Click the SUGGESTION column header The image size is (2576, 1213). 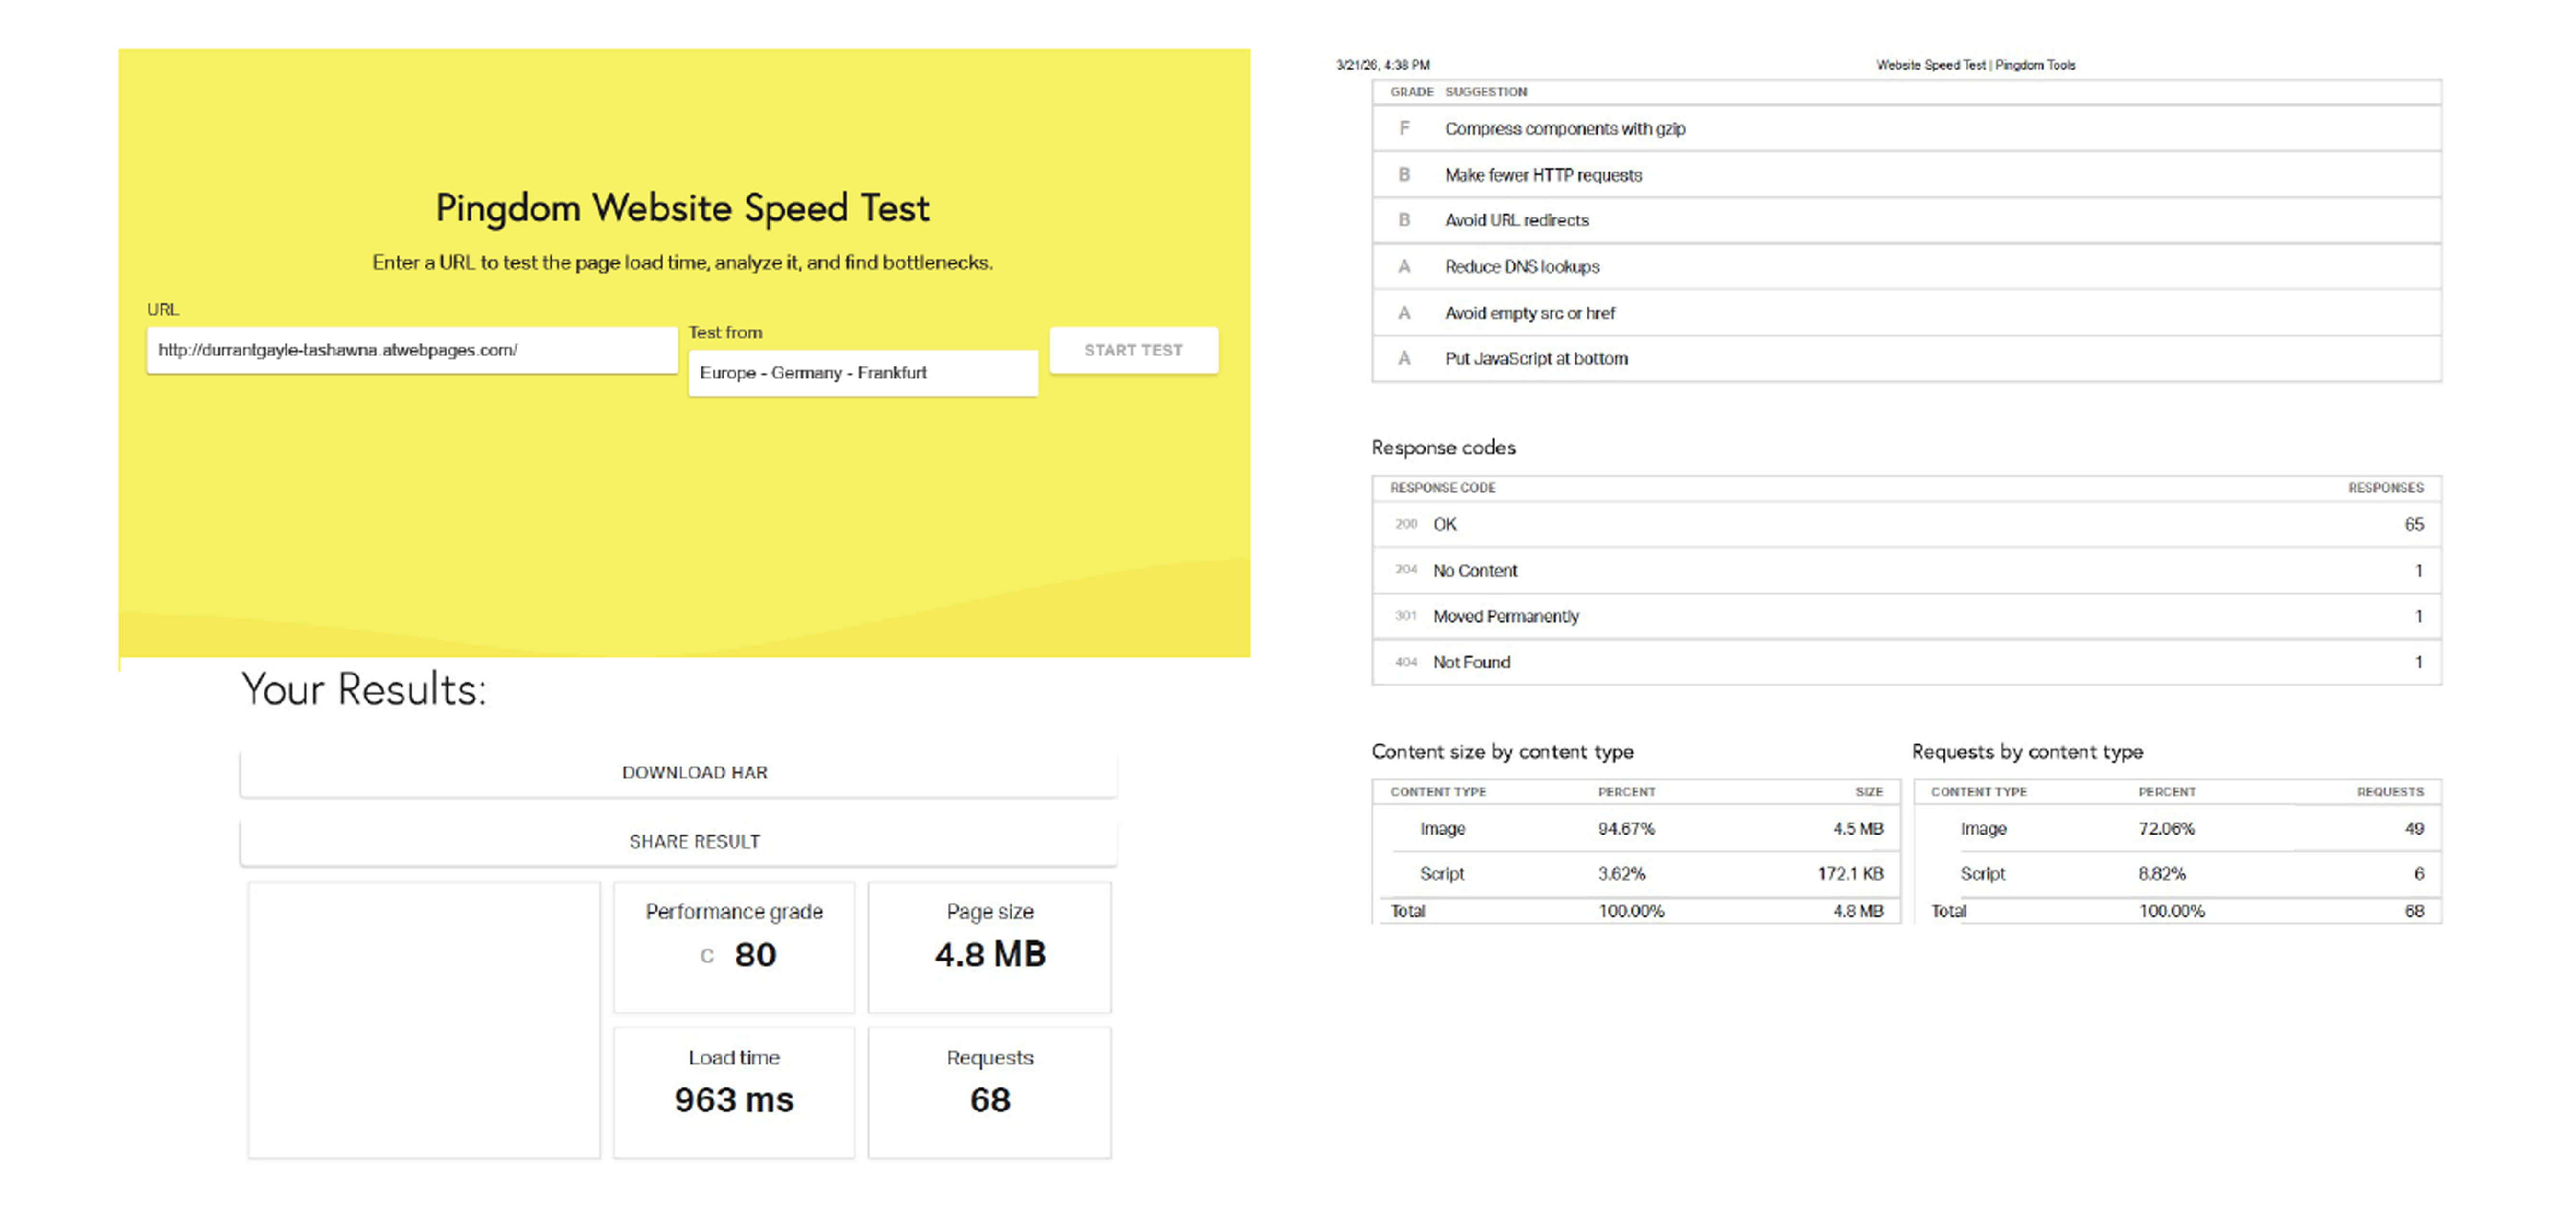coord(1486,92)
